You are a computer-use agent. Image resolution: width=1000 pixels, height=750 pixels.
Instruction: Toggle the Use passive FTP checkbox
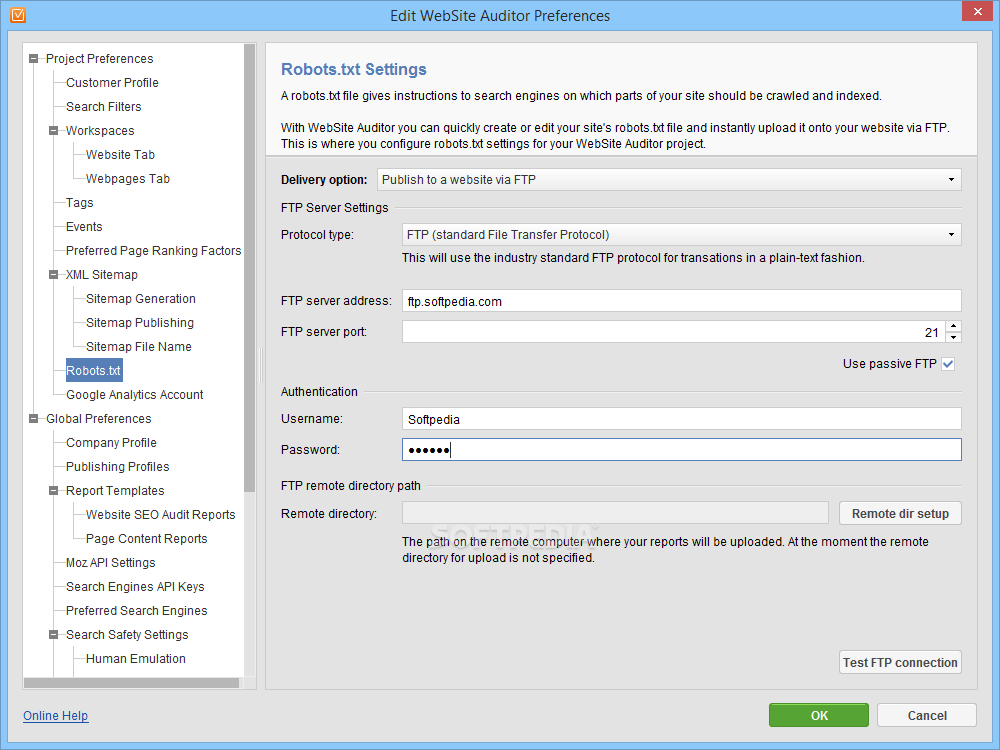point(948,364)
